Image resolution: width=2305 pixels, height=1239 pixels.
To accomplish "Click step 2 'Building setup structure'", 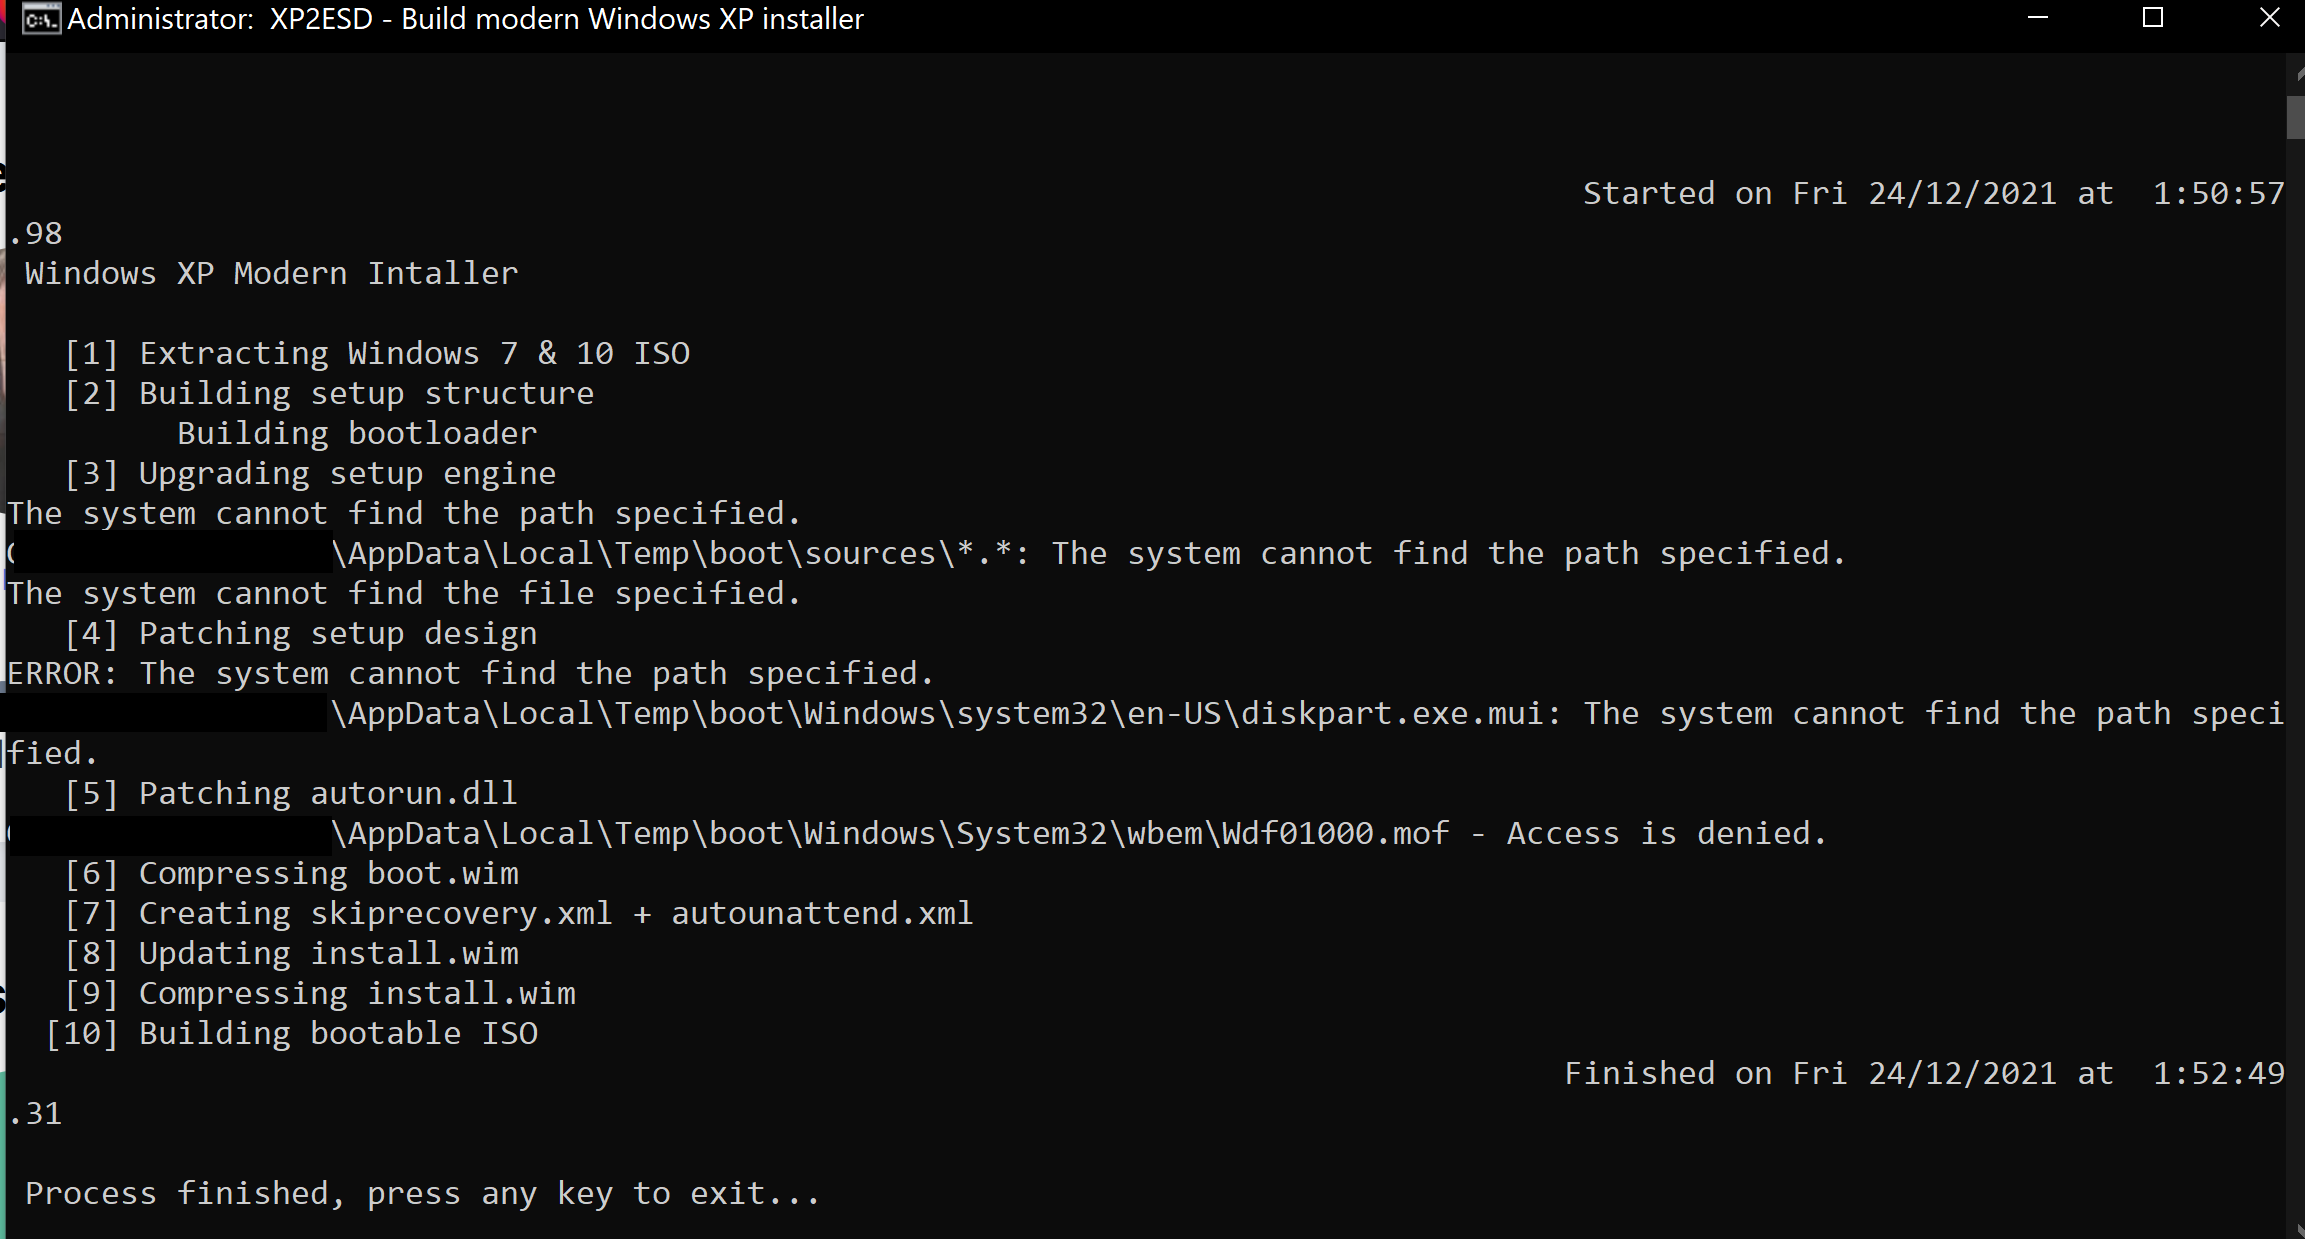I will pyautogui.click(x=365, y=393).
